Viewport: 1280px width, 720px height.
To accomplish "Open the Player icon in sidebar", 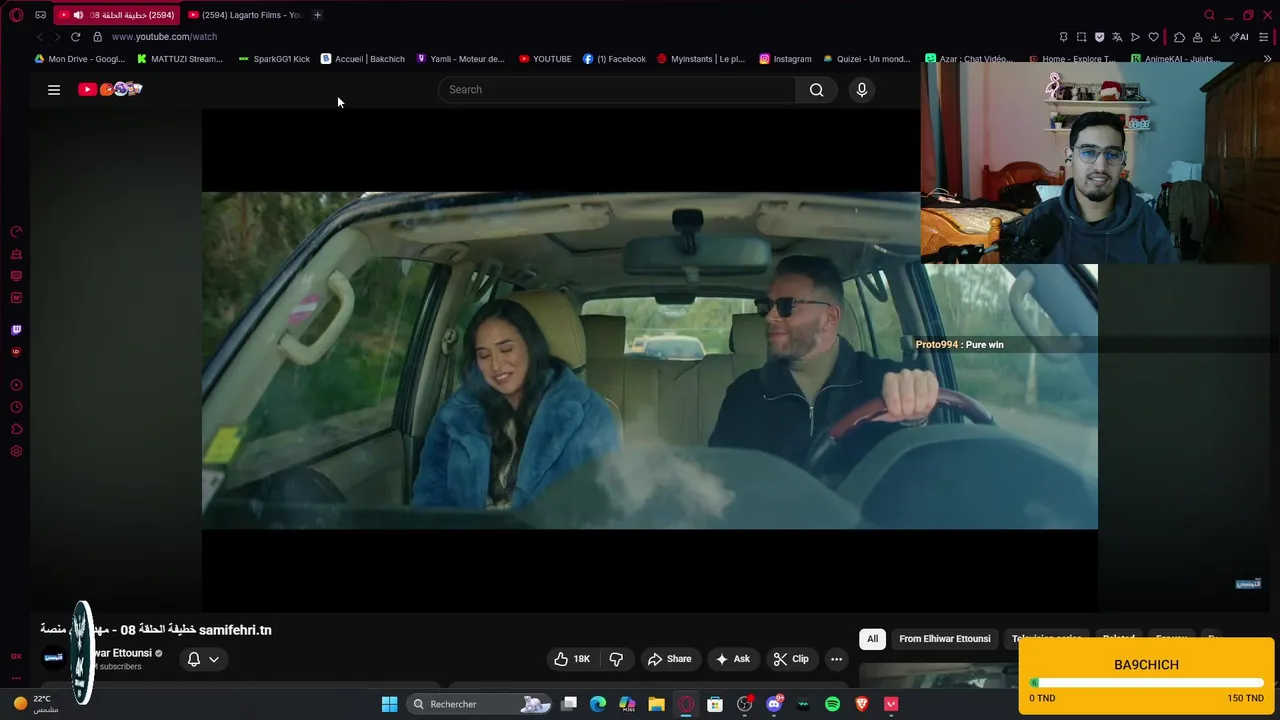I will (x=16, y=385).
